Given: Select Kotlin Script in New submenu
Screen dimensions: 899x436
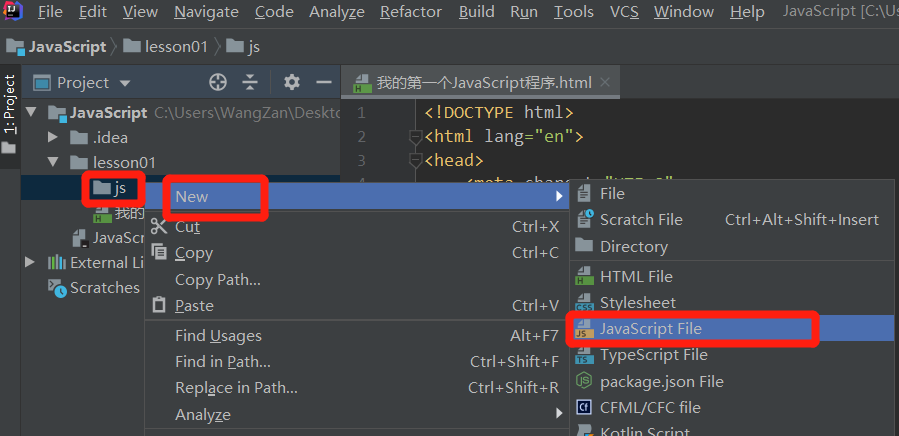Looking at the screenshot, I should (732, 430).
